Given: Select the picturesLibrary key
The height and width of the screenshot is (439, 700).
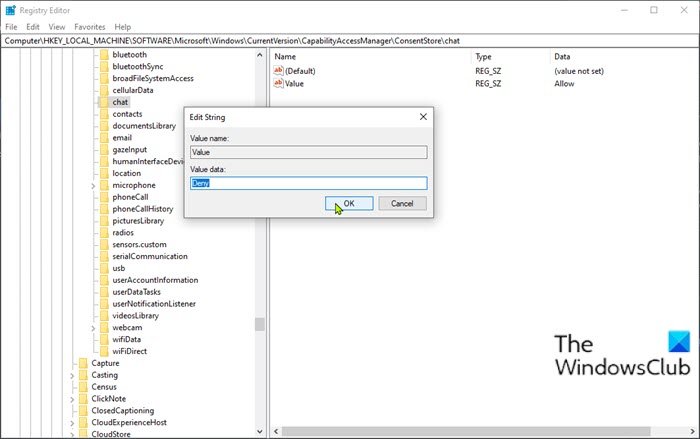Looking at the screenshot, I should (138, 221).
